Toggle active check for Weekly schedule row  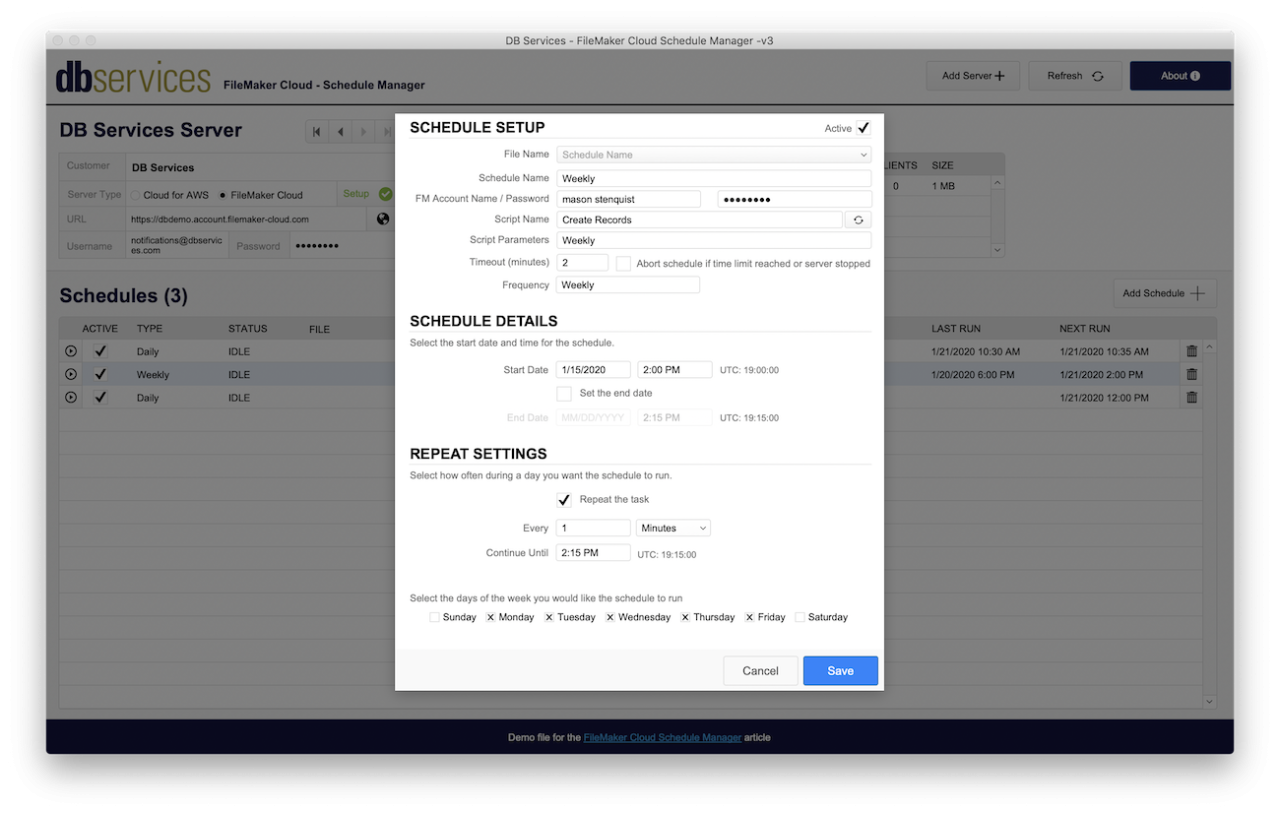[x=100, y=374]
